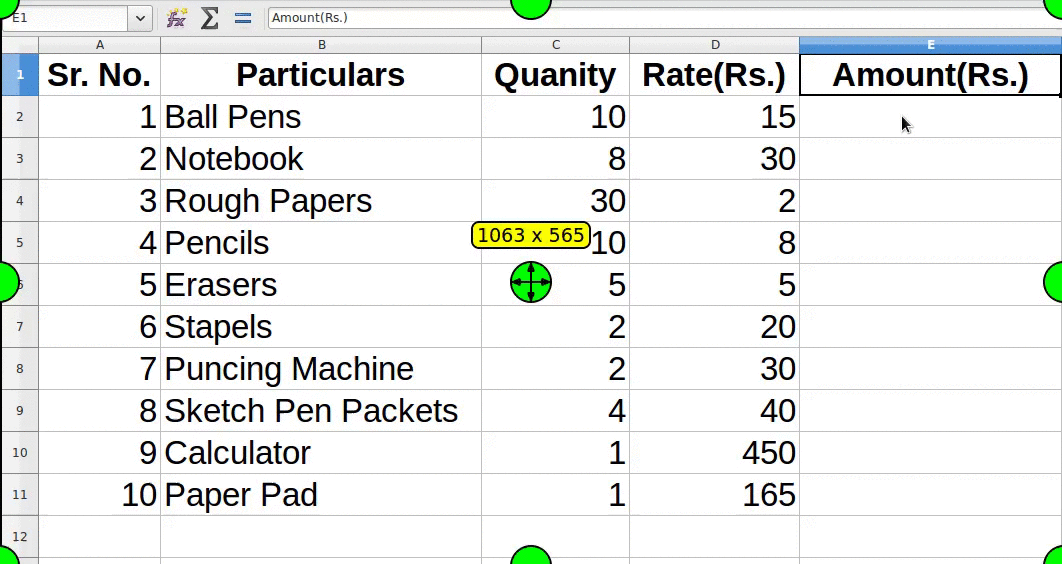Select the Rate cell containing 450

coord(714,453)
